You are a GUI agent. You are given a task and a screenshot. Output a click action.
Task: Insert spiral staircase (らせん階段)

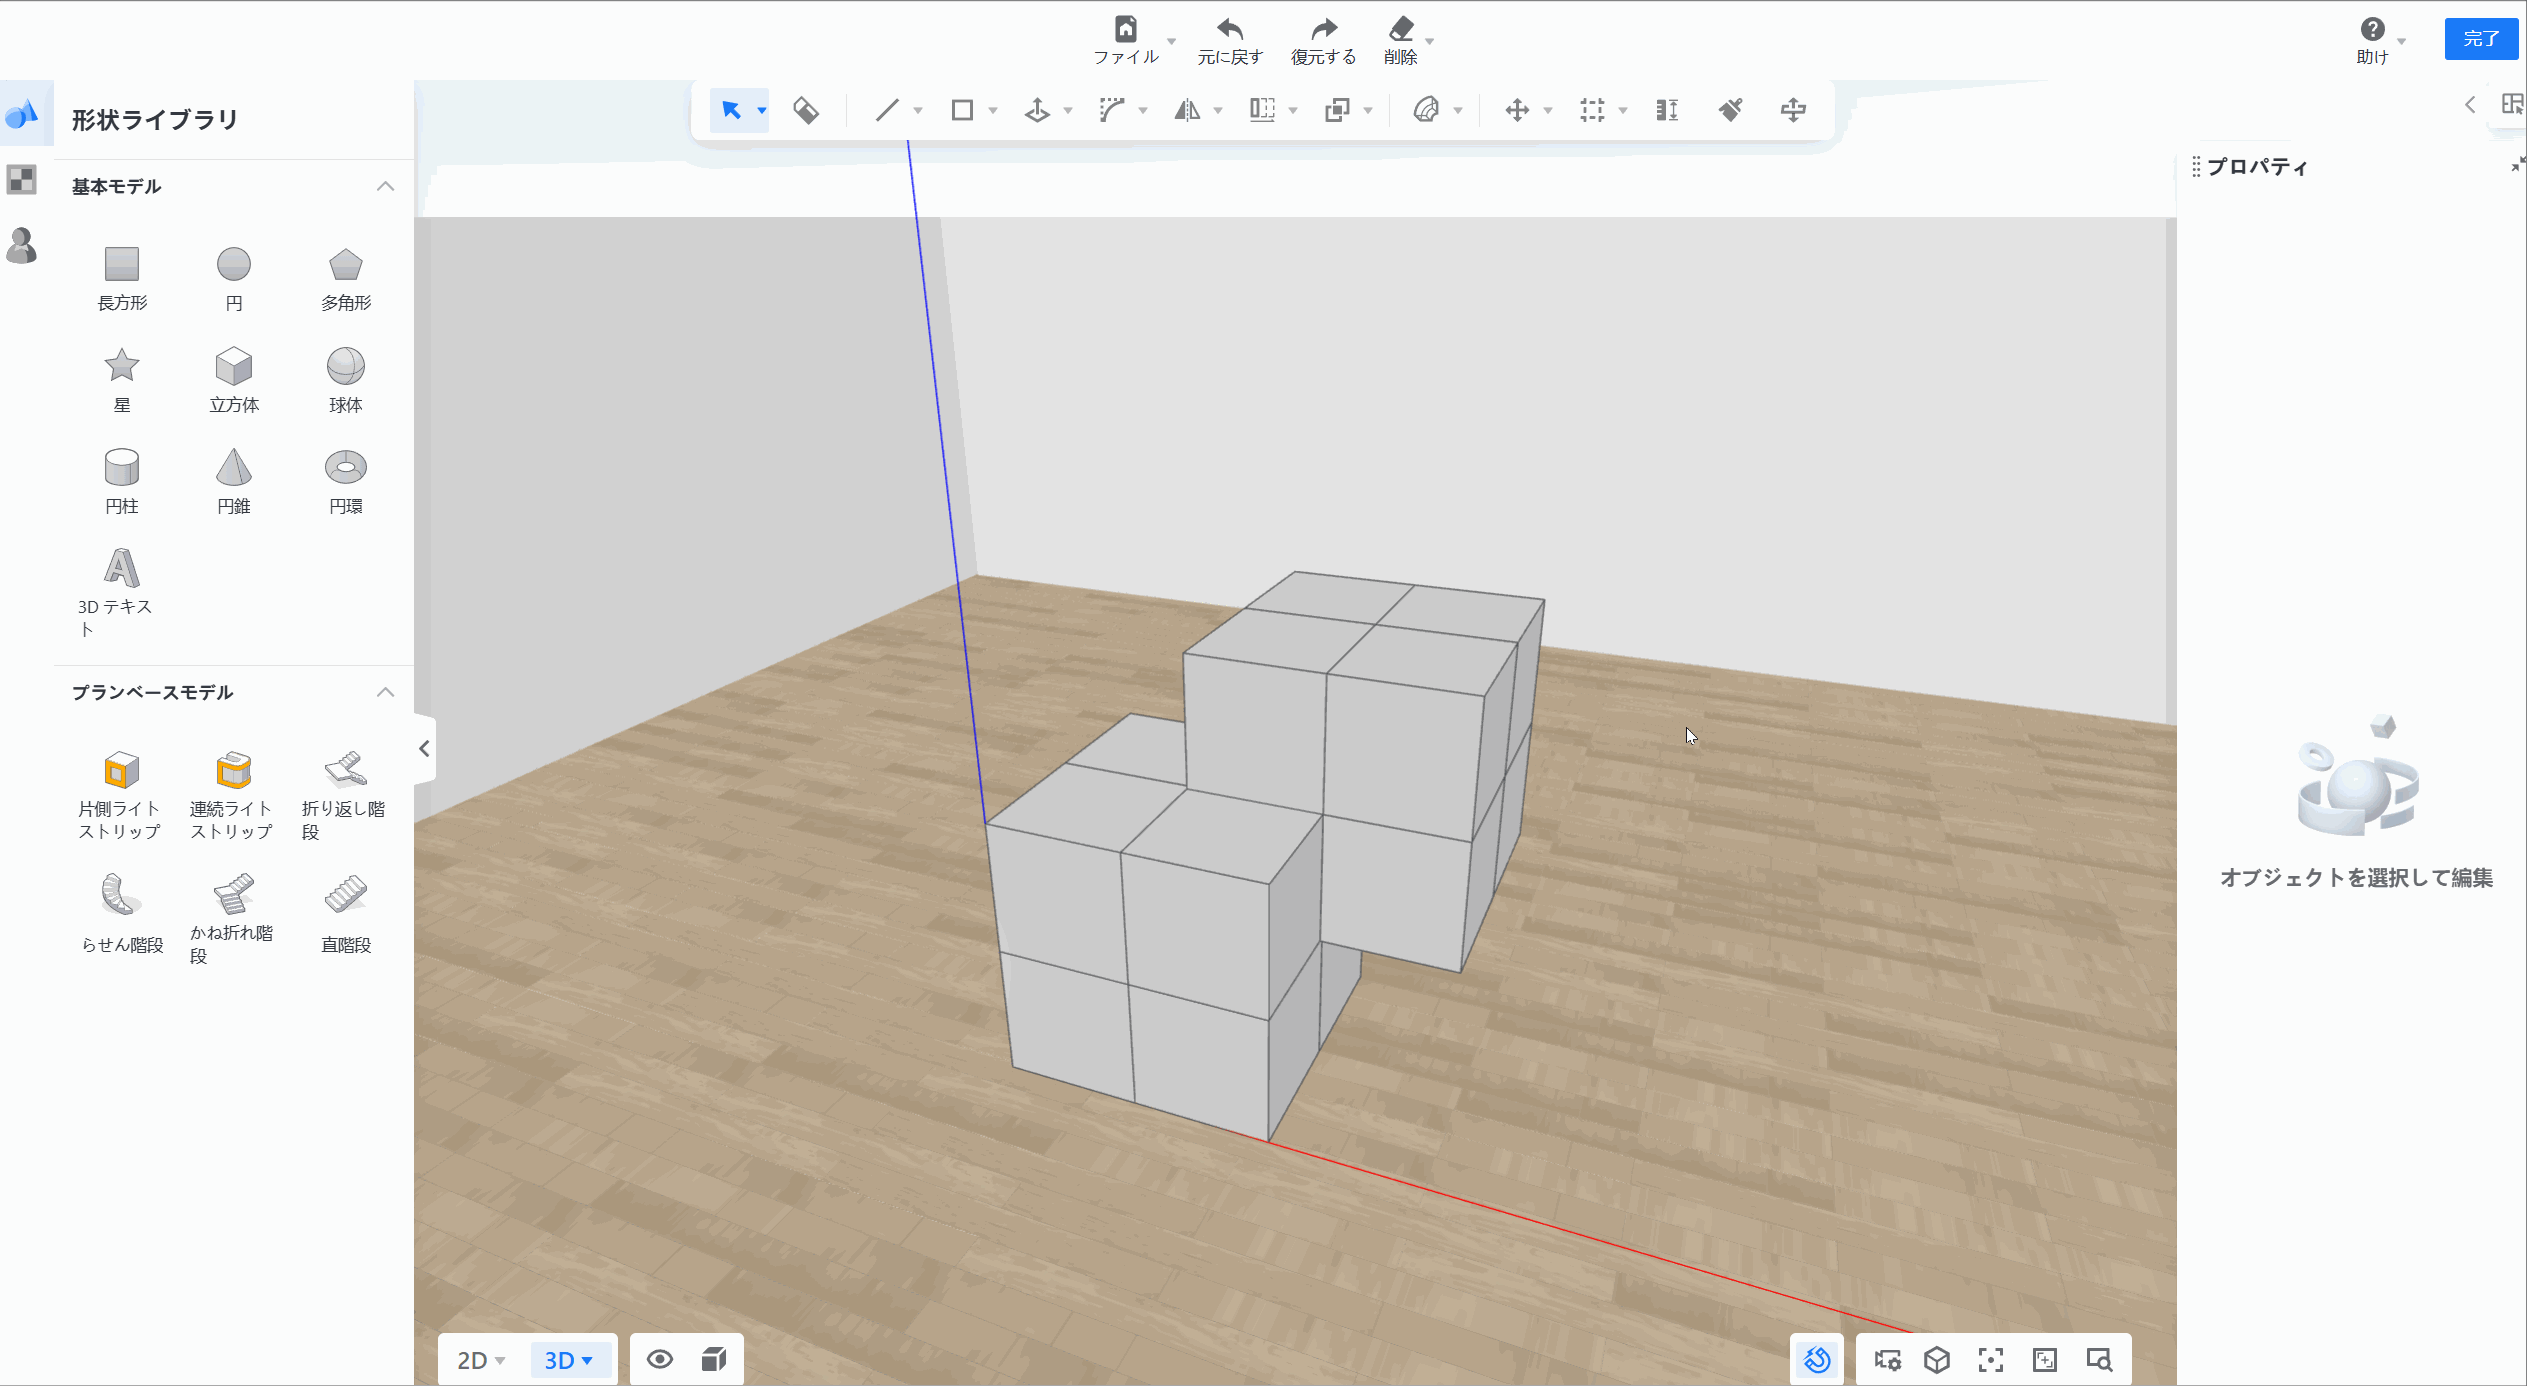122,914
